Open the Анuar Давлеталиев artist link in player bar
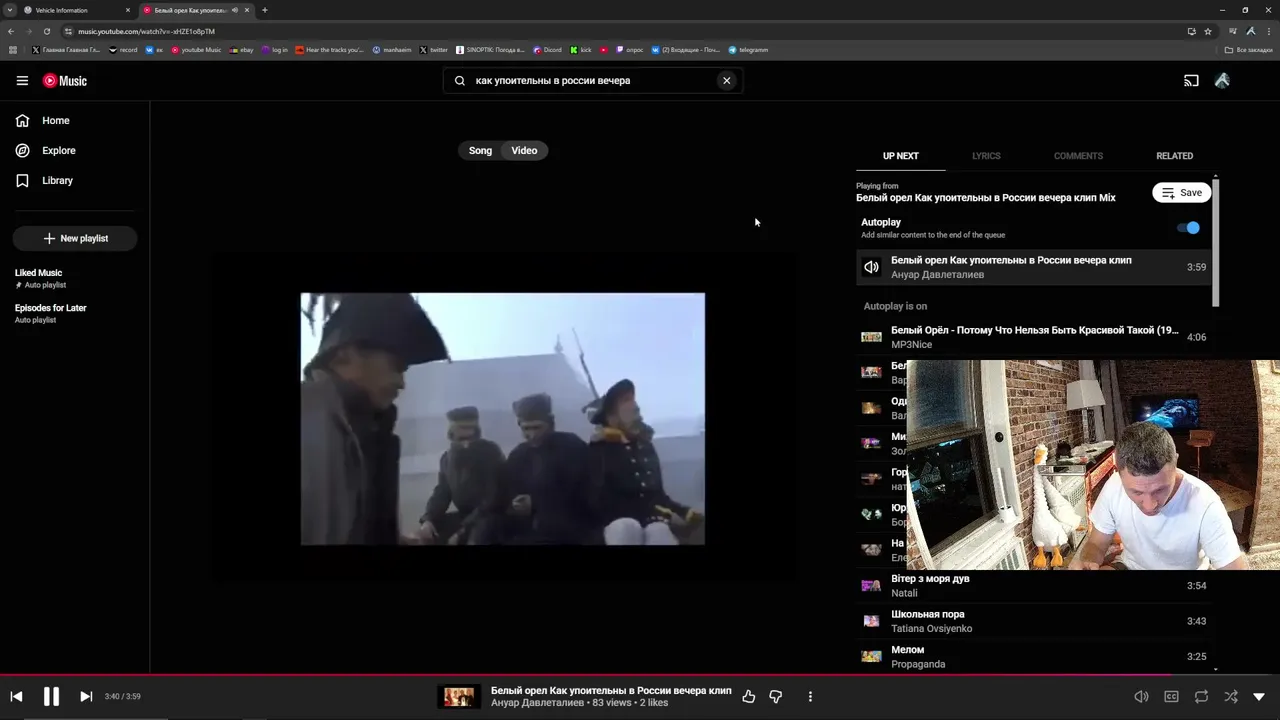The width and height of the screenshot is (1280, 720). click(538, 703)
